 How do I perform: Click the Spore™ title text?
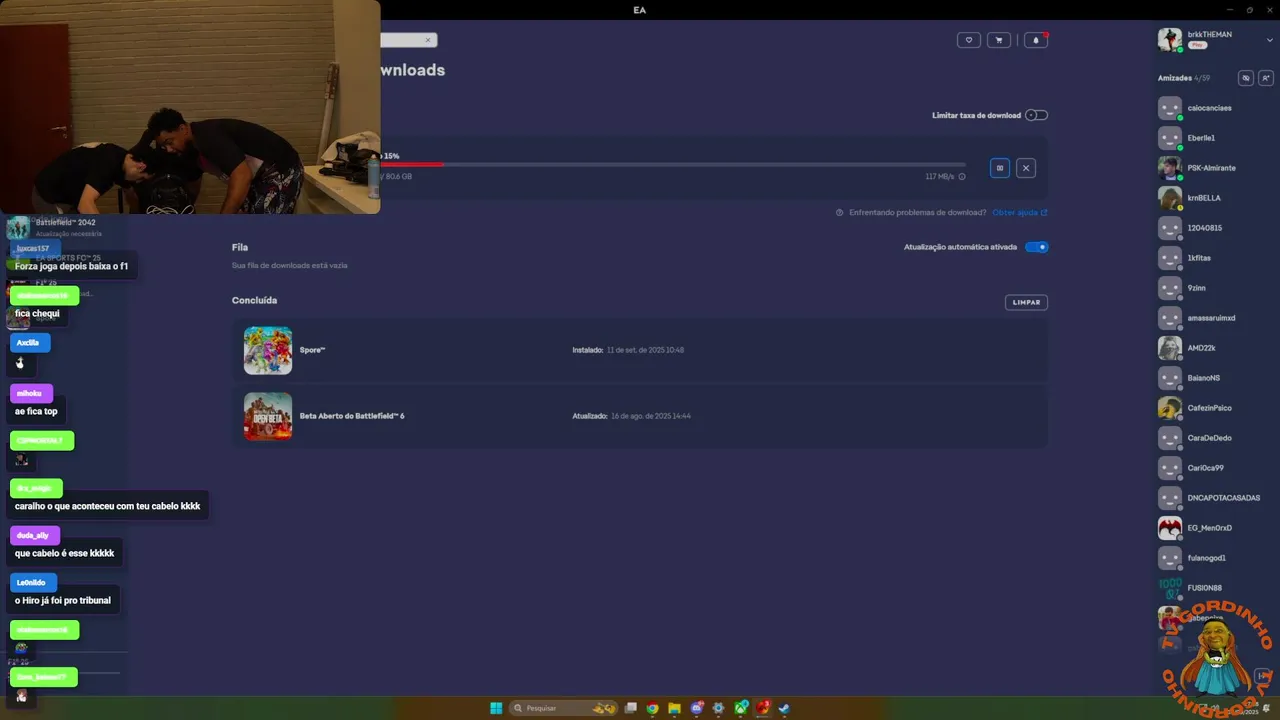pyautogui.click(x=313, y=350)
